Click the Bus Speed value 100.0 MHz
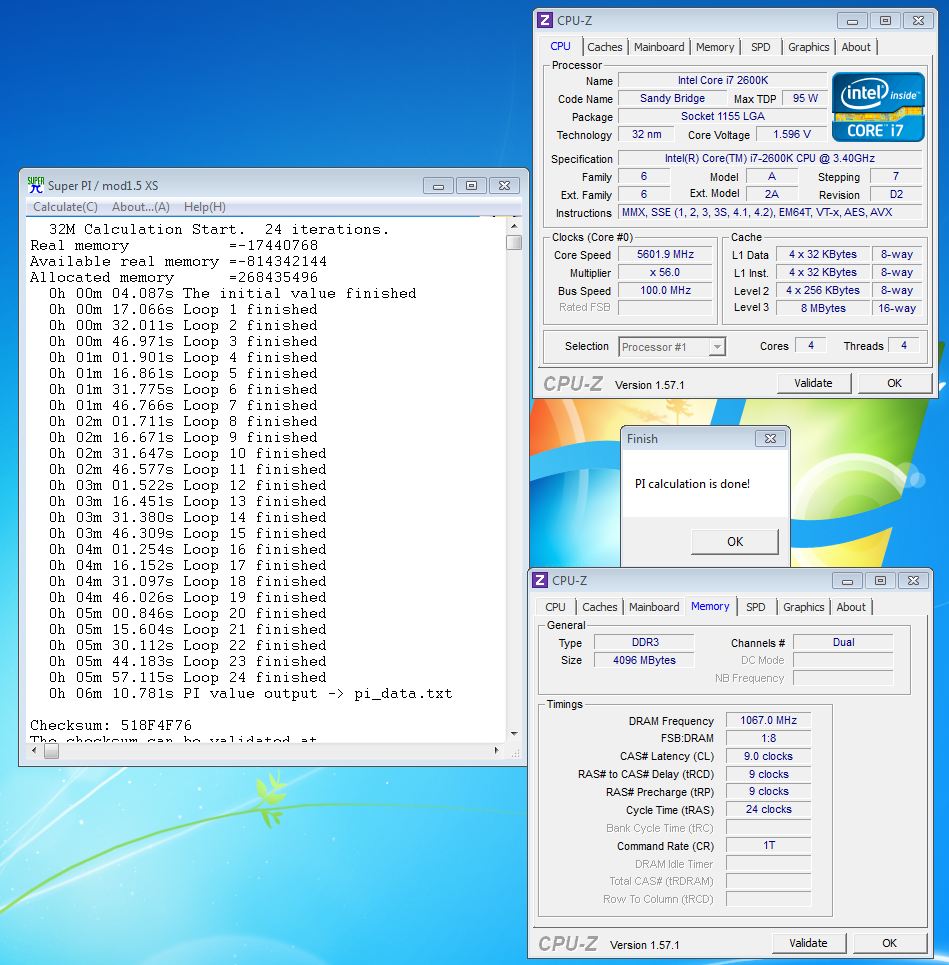Screen dimensions: 949x965 [665, 290]
